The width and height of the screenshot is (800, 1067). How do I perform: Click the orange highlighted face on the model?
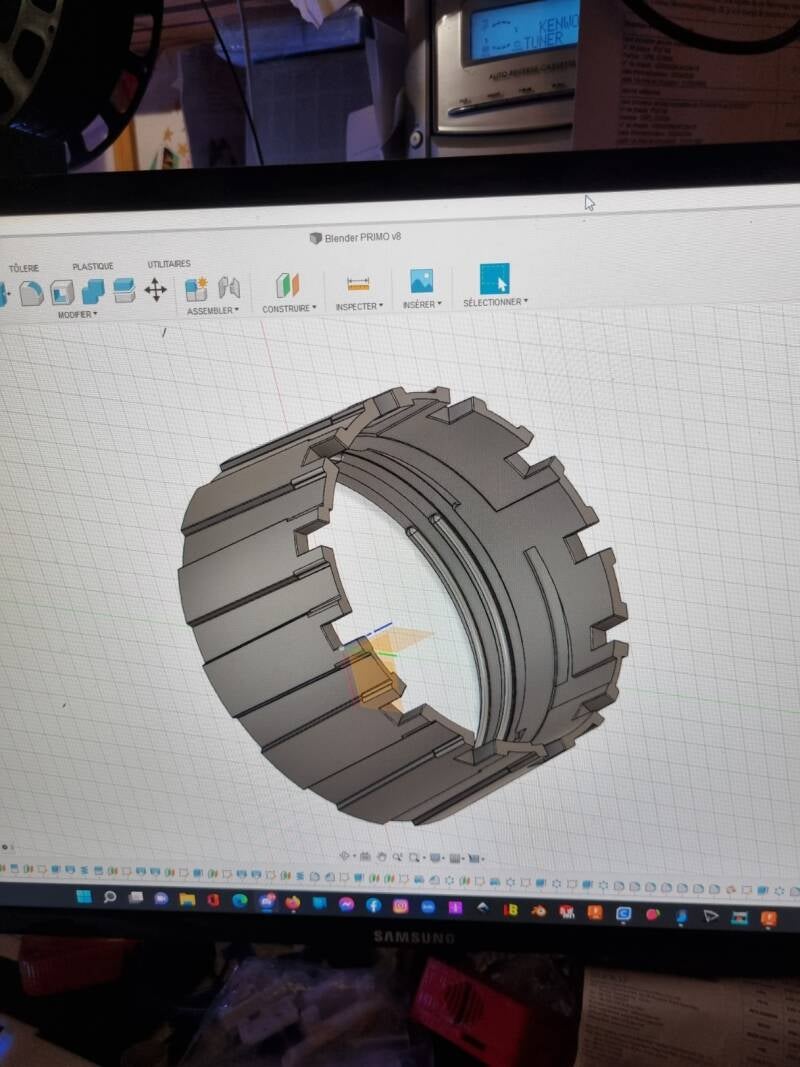(x=371, y=676)
